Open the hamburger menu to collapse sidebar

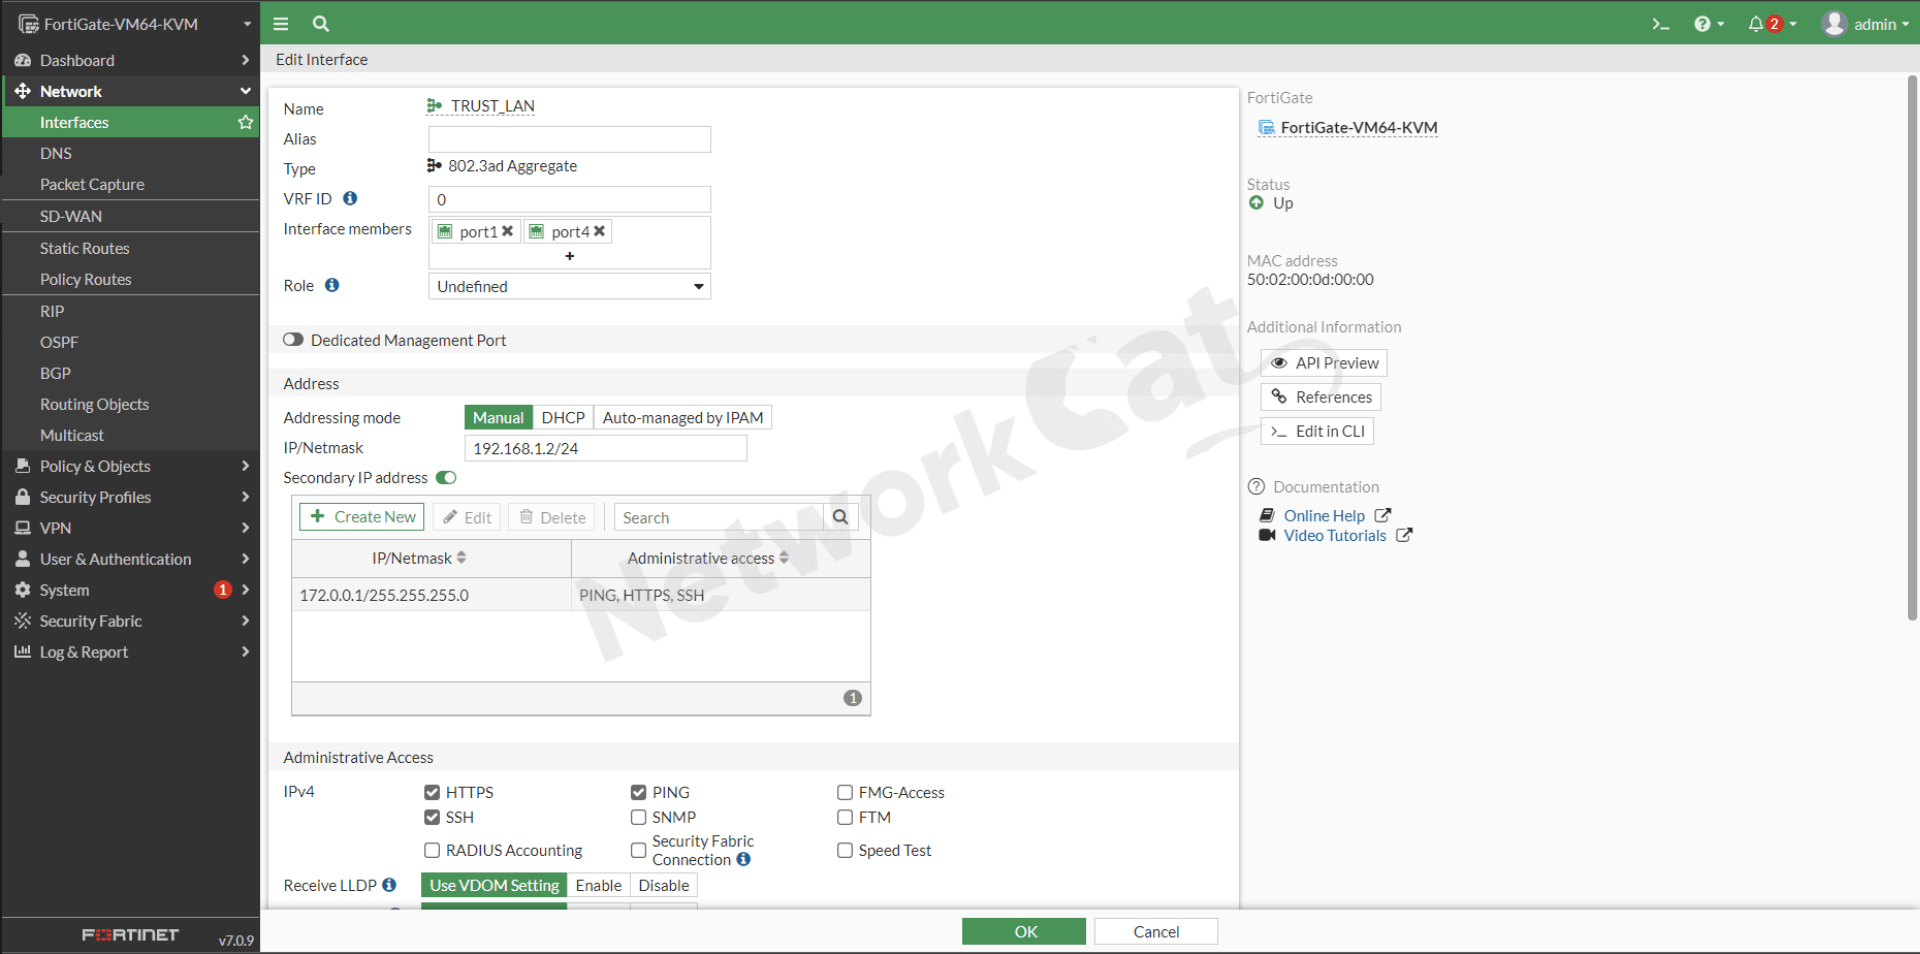(280, 23)
